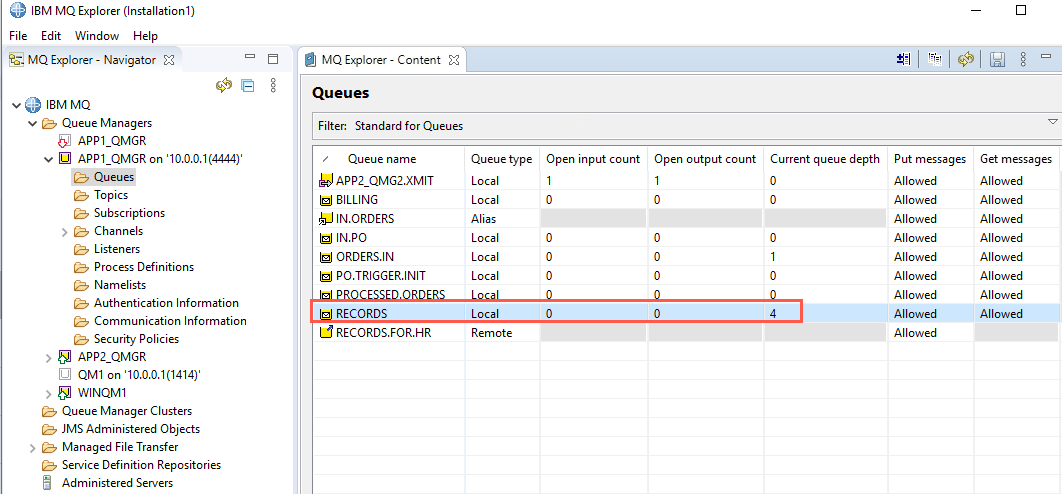Click the Administered Servers icon
The height and width of the screenshot is (494, 1062).
tap(47, 482)
